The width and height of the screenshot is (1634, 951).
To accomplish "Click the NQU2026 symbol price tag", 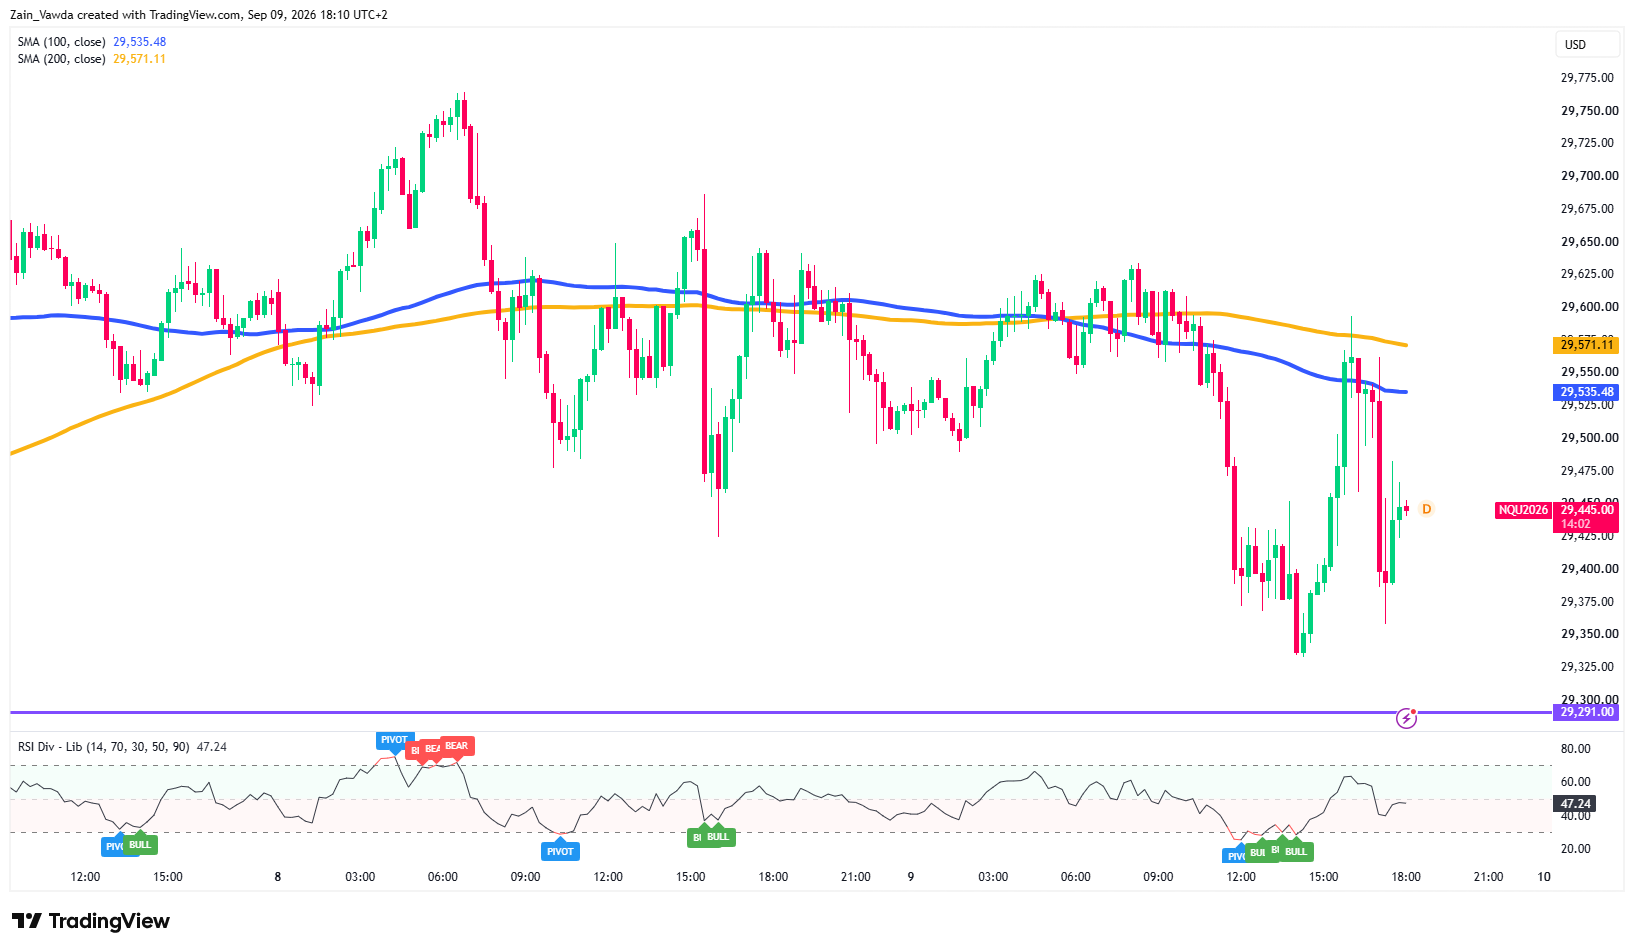I will tap(1523, 510).
